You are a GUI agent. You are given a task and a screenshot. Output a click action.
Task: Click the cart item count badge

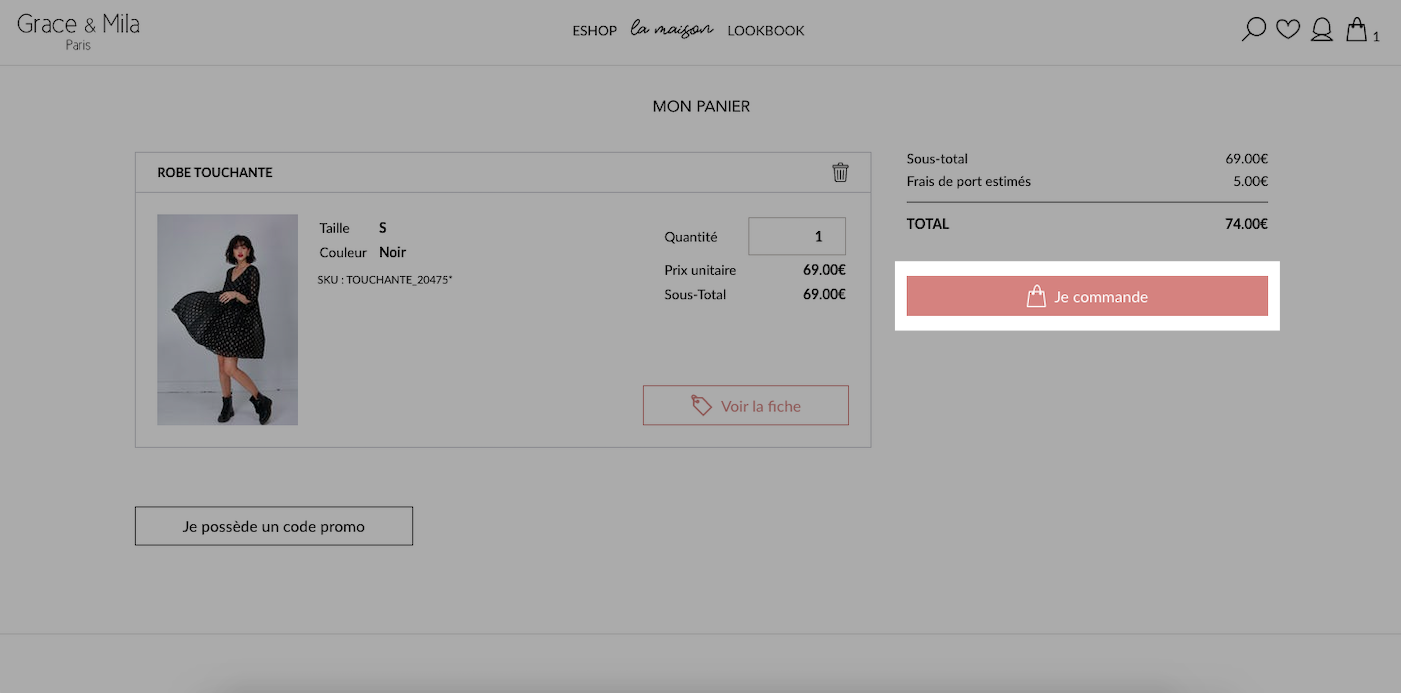(1376, 37)
